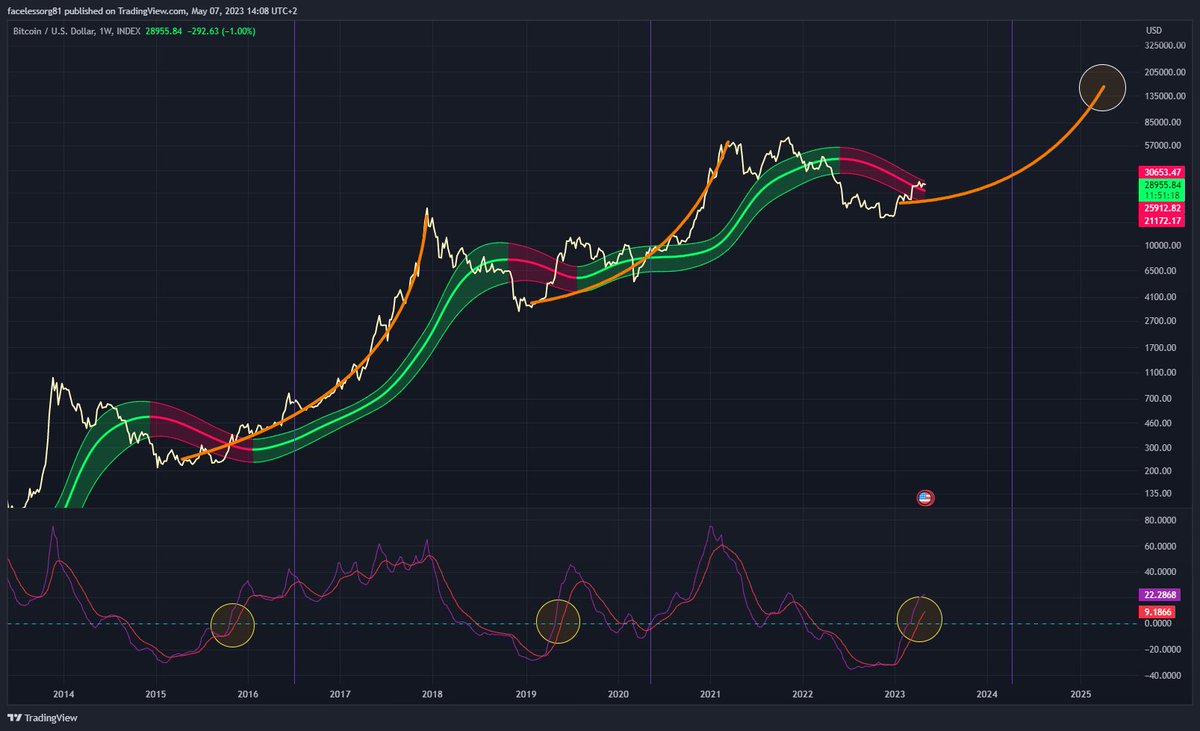Screen dimensions: 1200x731
Task: Click the 2021 year label on the time axis
Action: (x=711, y=693)
